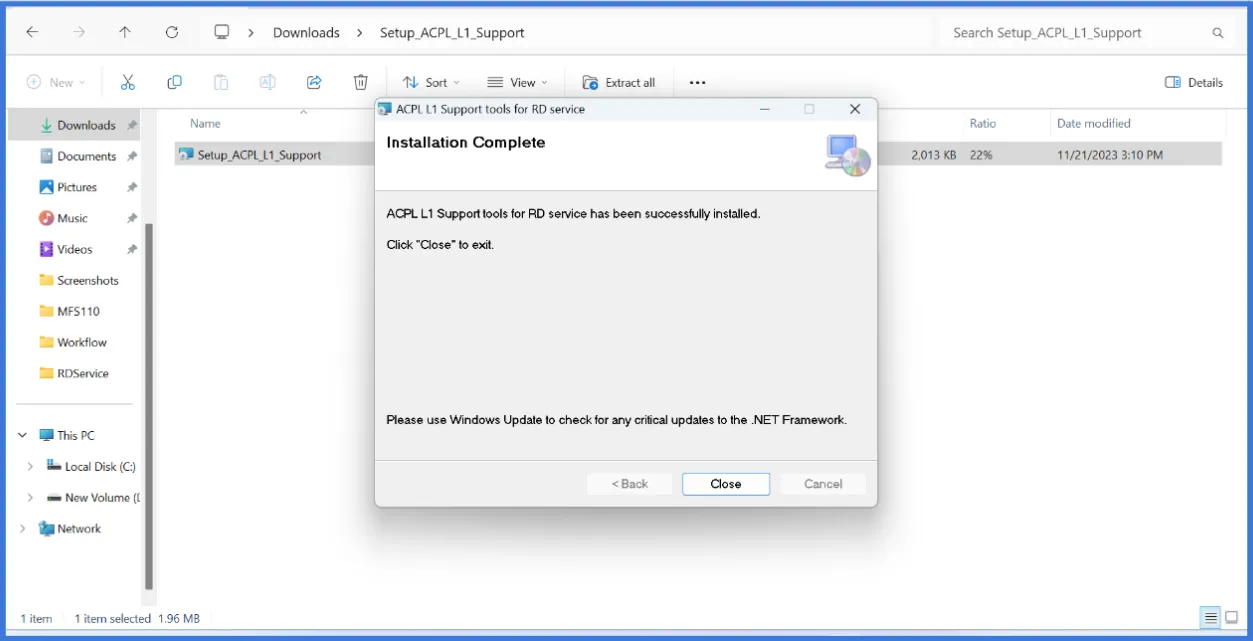Screen dimensions: 1253x641
Task: Click the 2,013 KB size cell
Action: pyautogui.click(x=934, y=155)
